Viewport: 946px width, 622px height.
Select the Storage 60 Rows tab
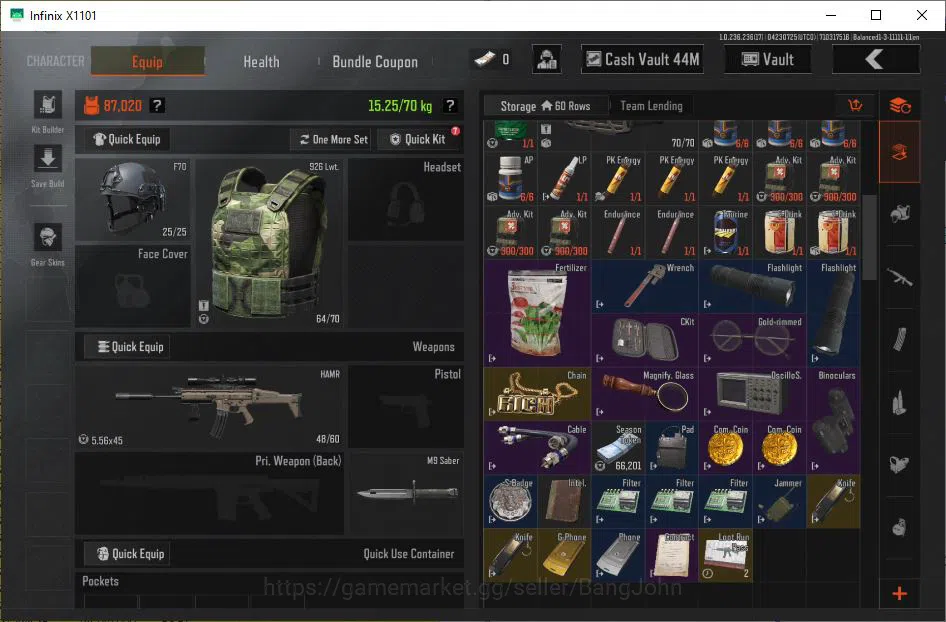tap(545, 106)
